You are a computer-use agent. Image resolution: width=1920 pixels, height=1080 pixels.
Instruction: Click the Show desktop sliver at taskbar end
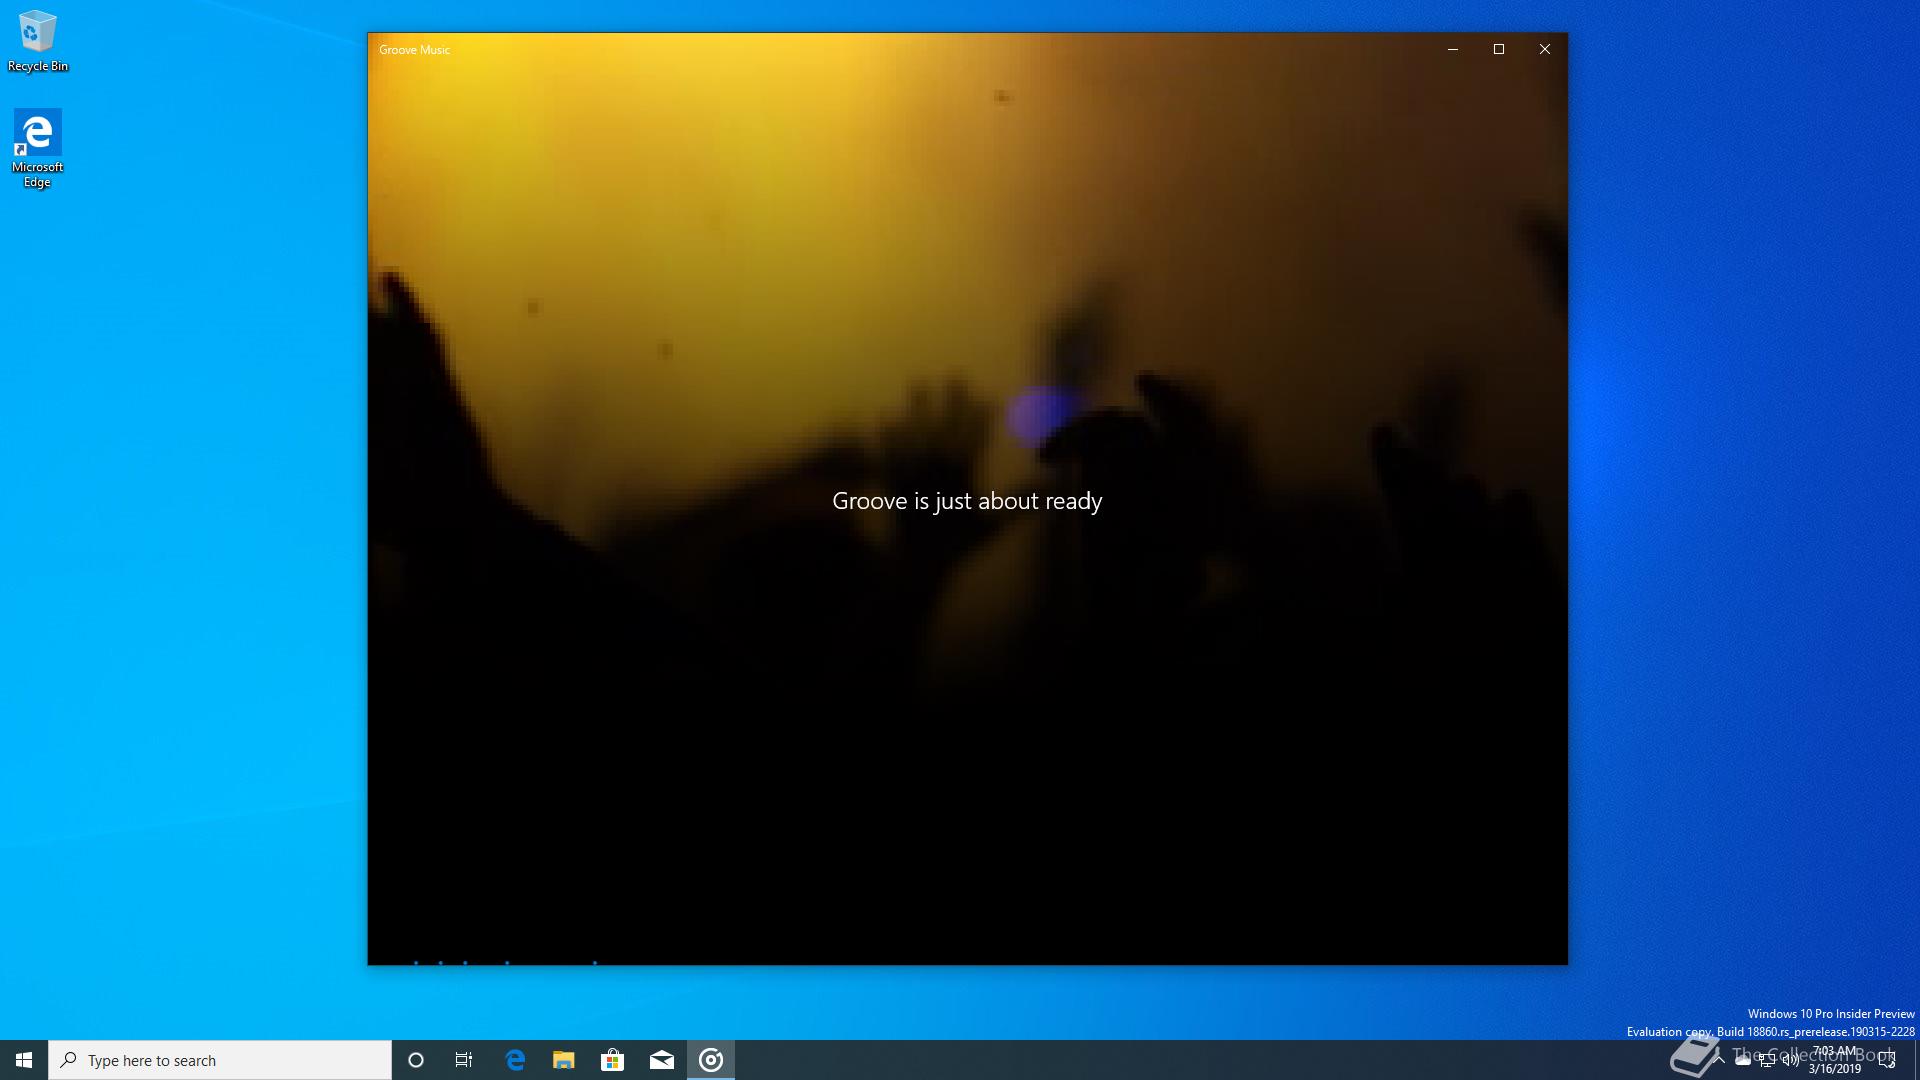coord(1916,1060)
